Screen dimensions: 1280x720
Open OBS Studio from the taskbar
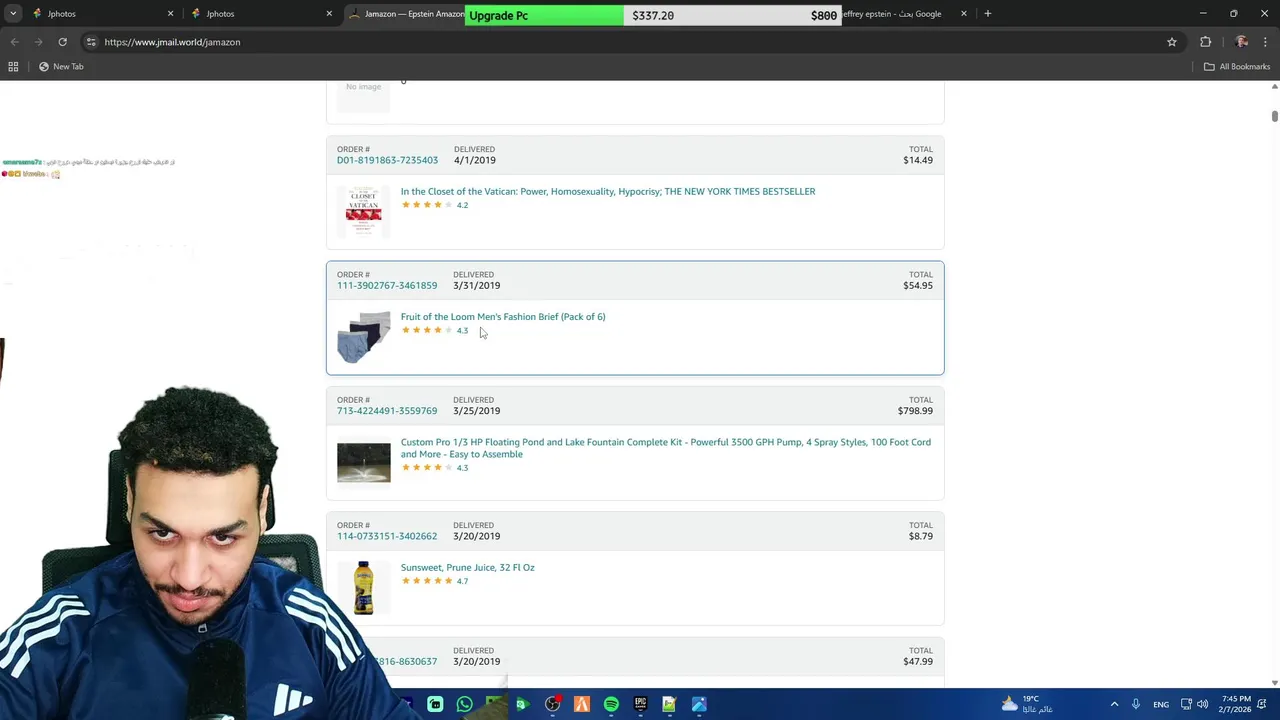[552, 705]
